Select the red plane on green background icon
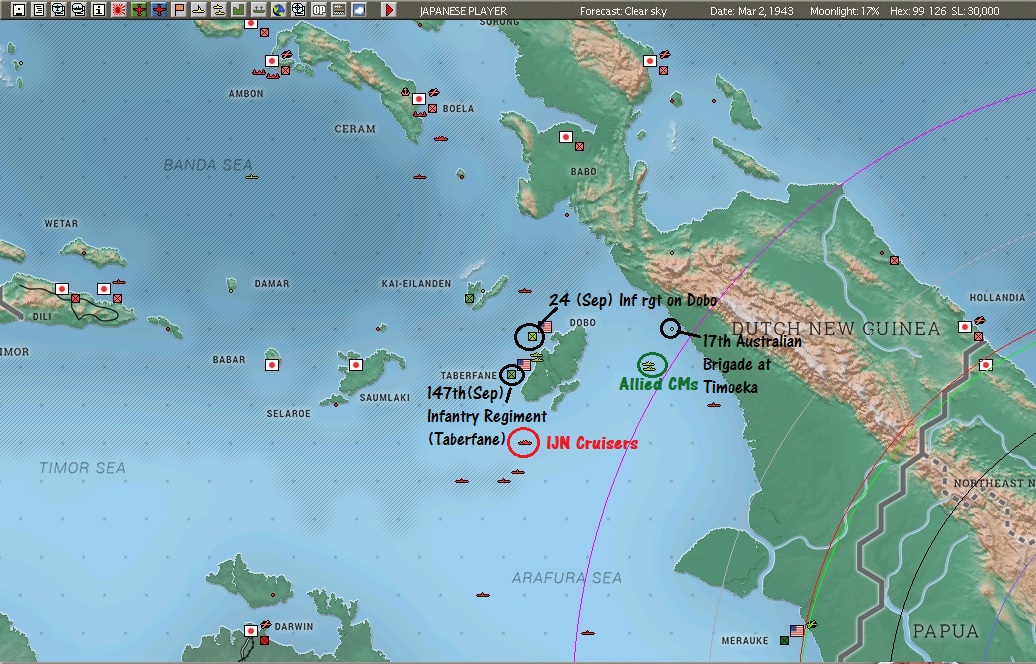The height and width of the screenshot is (664, 1036). (x=139, y=10)
